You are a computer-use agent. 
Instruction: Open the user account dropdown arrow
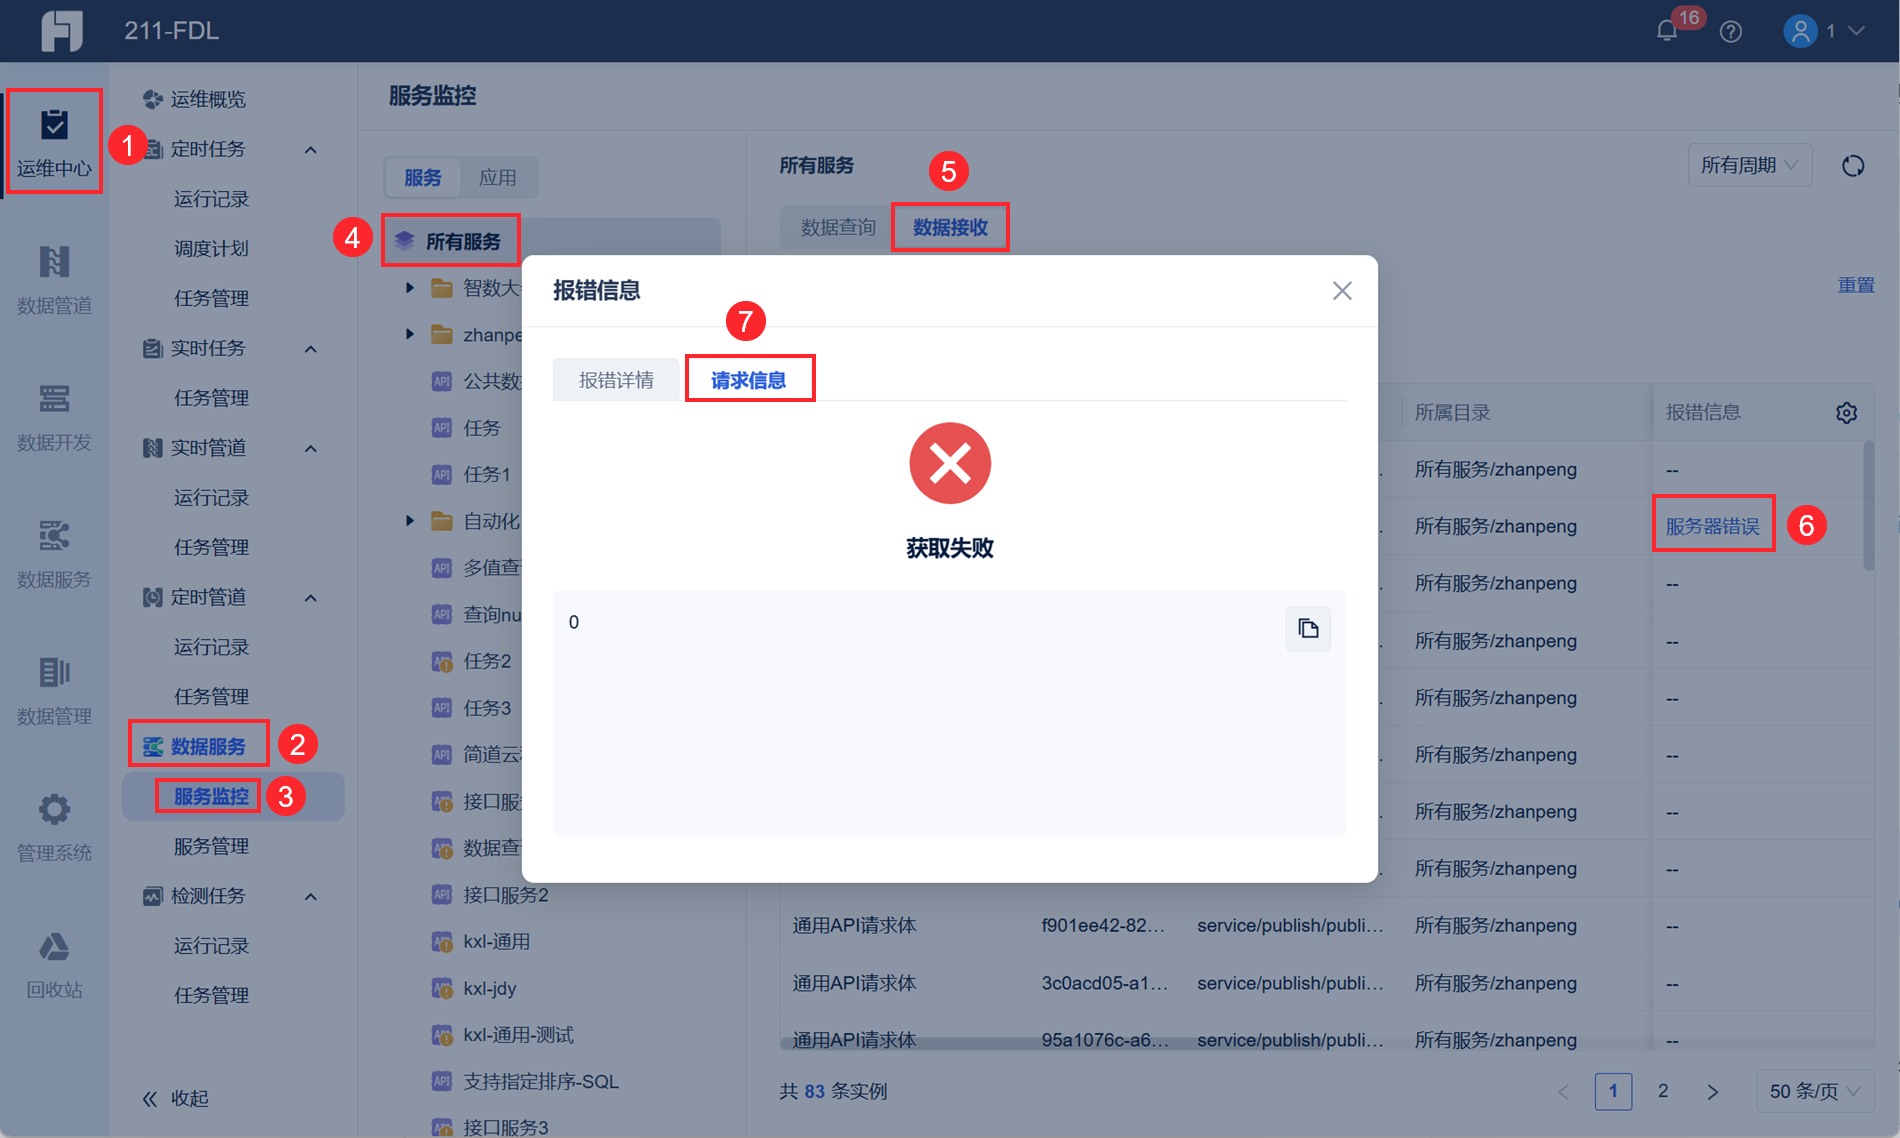tap(1856, 31)
